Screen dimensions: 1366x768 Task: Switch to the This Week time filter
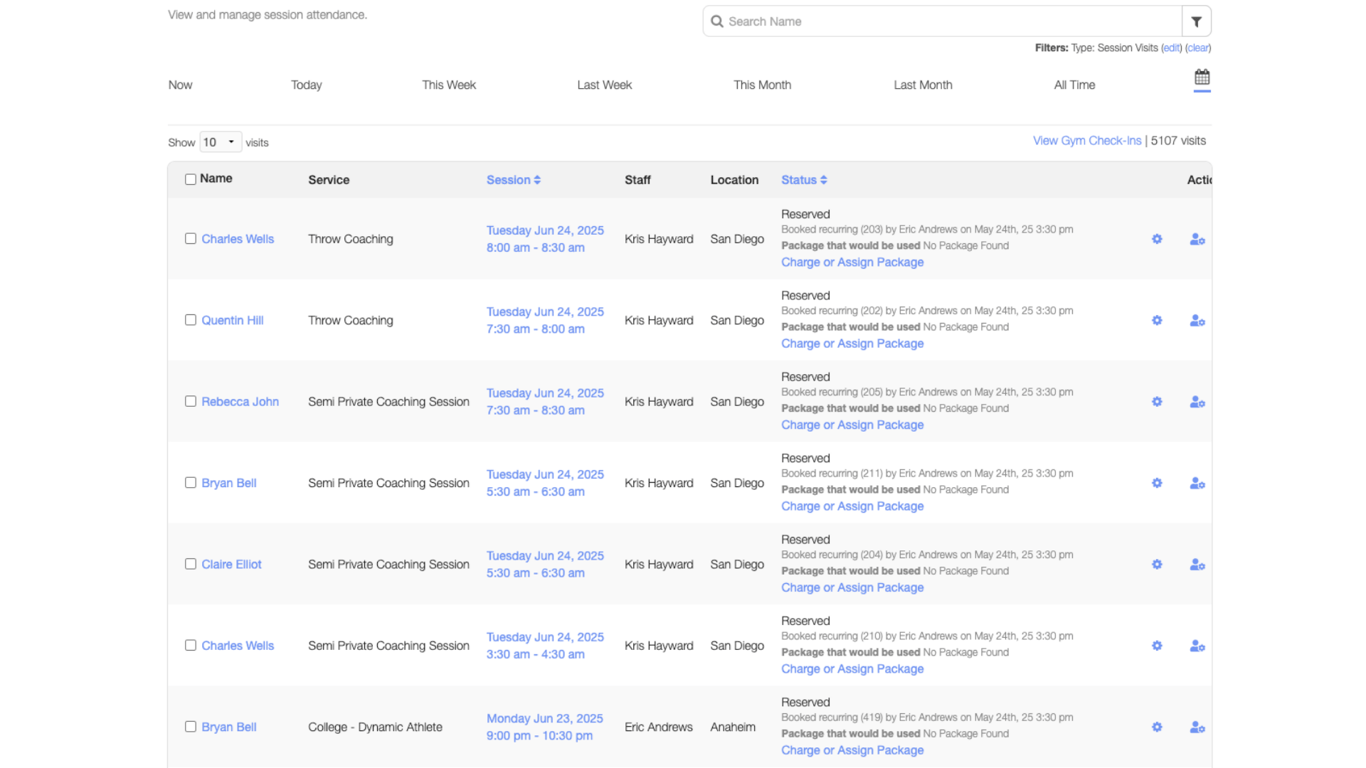[x=448, y=85]
